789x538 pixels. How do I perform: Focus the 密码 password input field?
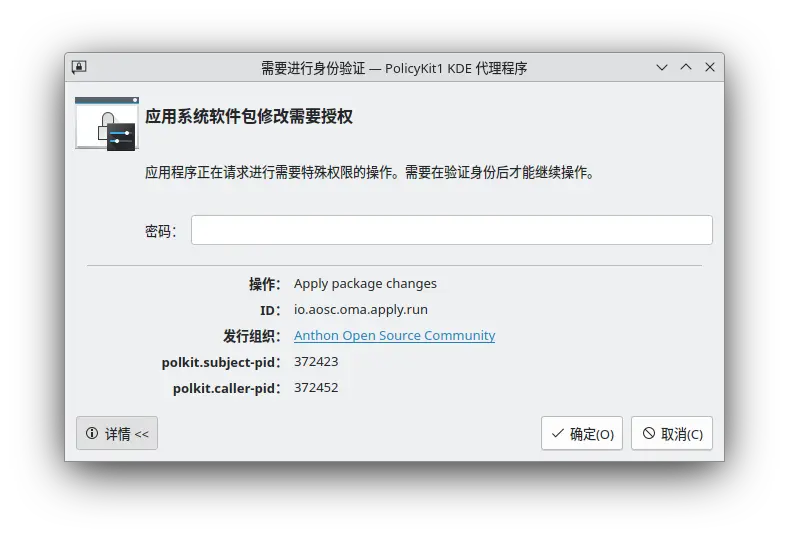tap(451, 230)
